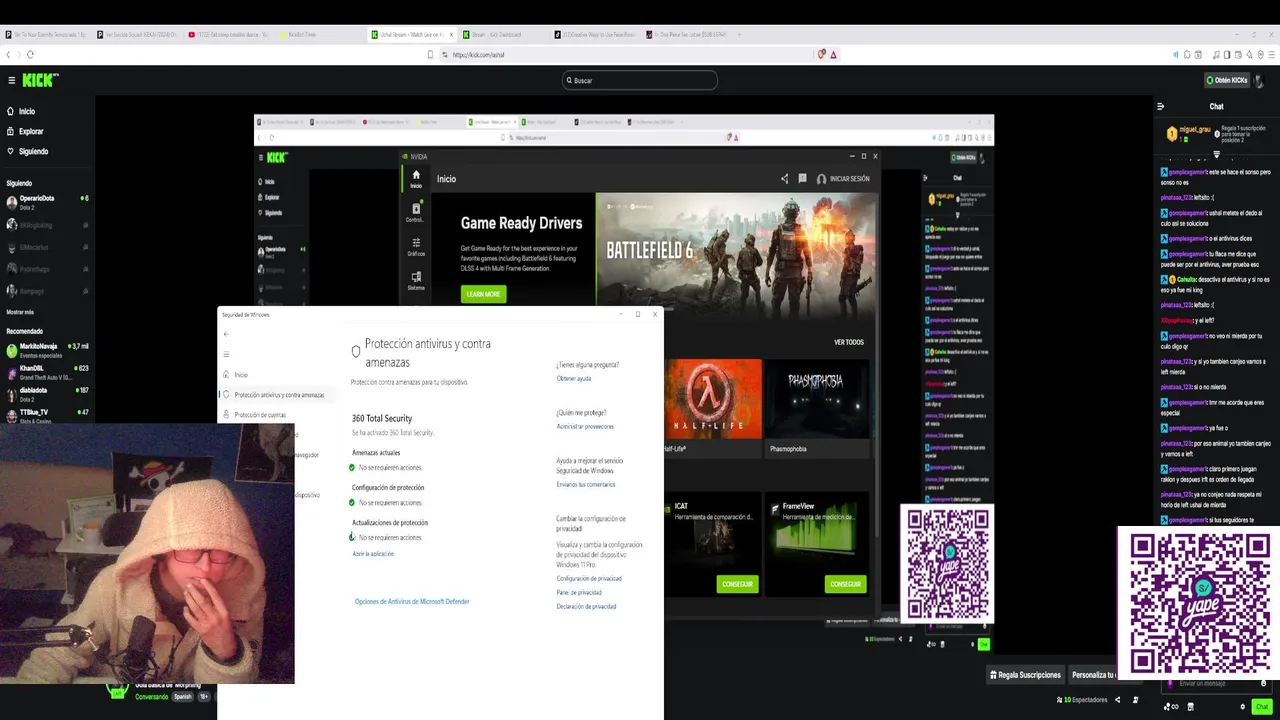Click the browser back arrow
The image size is (1280, 720).
point(9,54)
